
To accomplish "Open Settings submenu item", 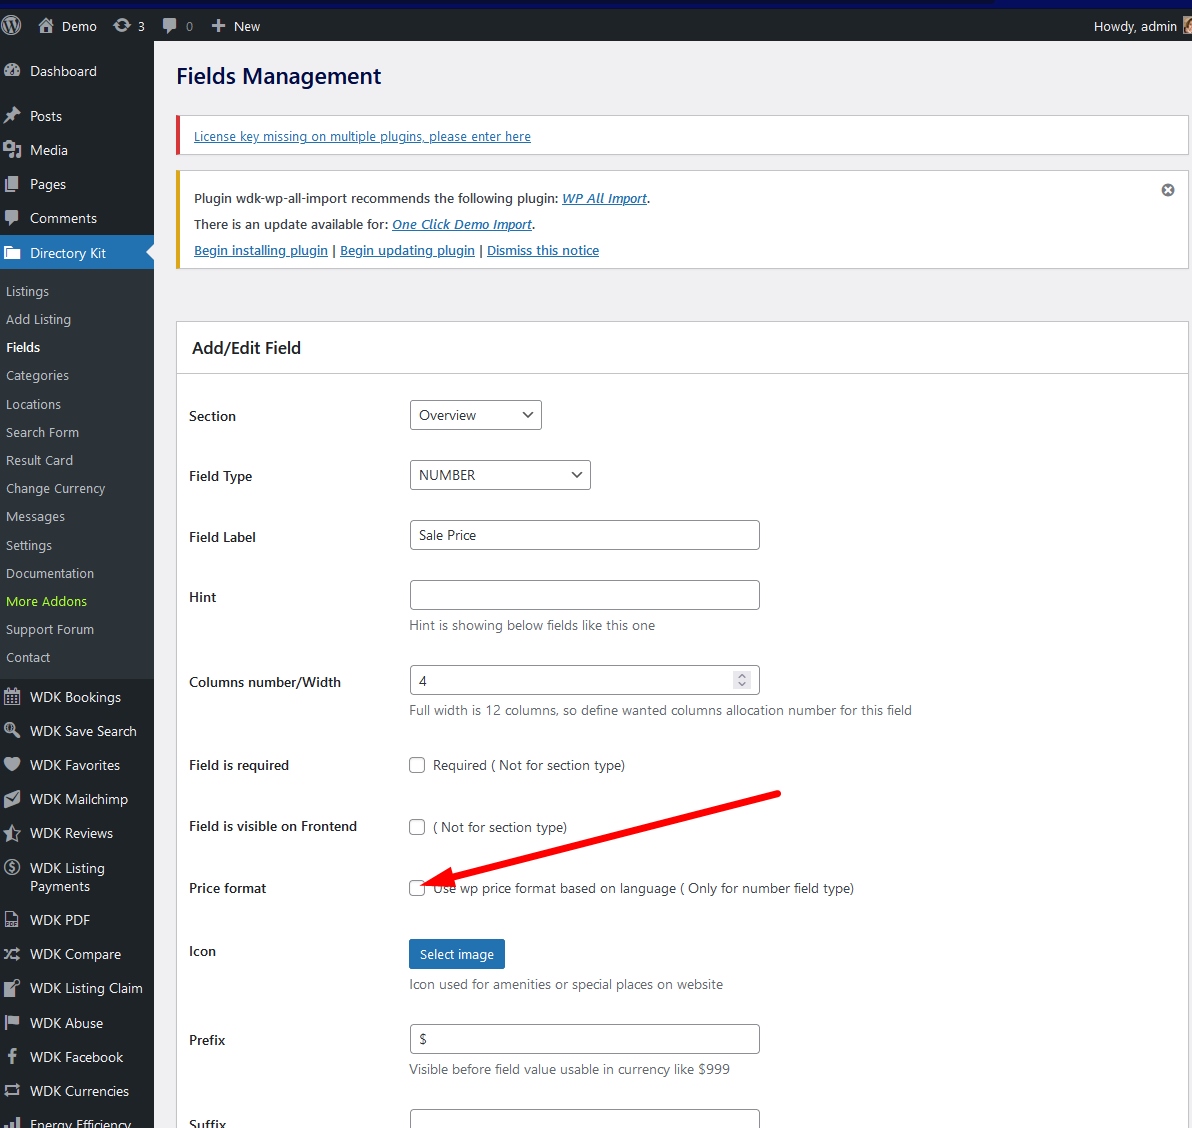I will click(x=29, y=546).
